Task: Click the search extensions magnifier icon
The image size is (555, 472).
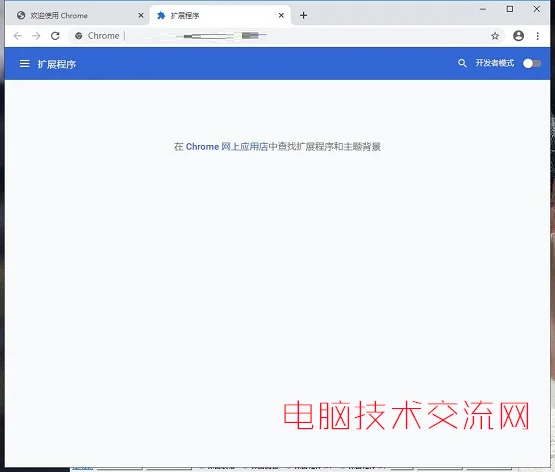Action: click(x=462, y=63)
